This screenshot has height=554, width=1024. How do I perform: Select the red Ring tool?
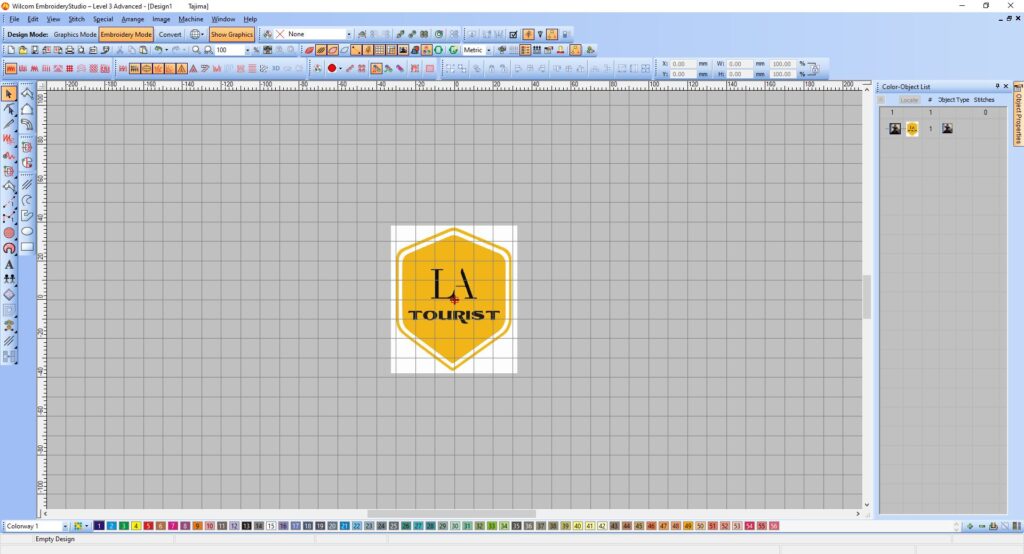[9, 248]
